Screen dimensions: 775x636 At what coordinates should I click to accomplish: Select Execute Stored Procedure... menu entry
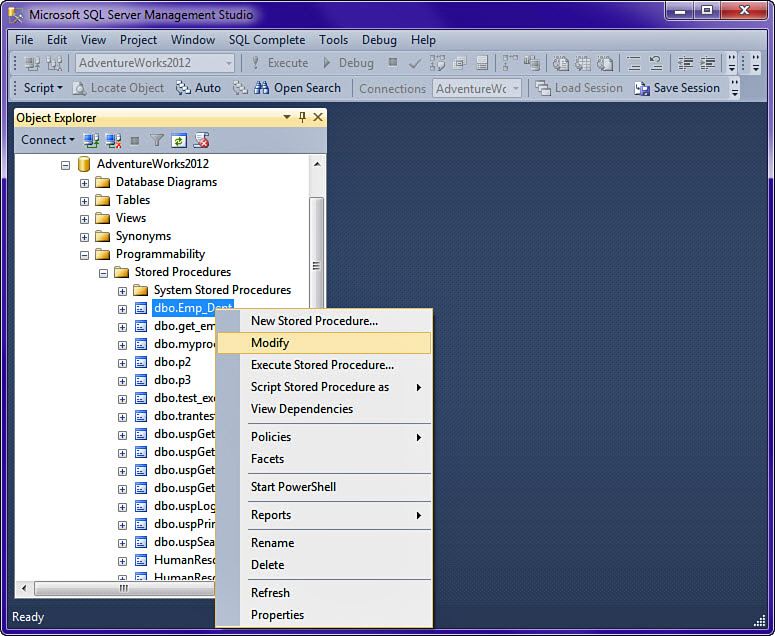pyautogui.click(x=322, y=365)
